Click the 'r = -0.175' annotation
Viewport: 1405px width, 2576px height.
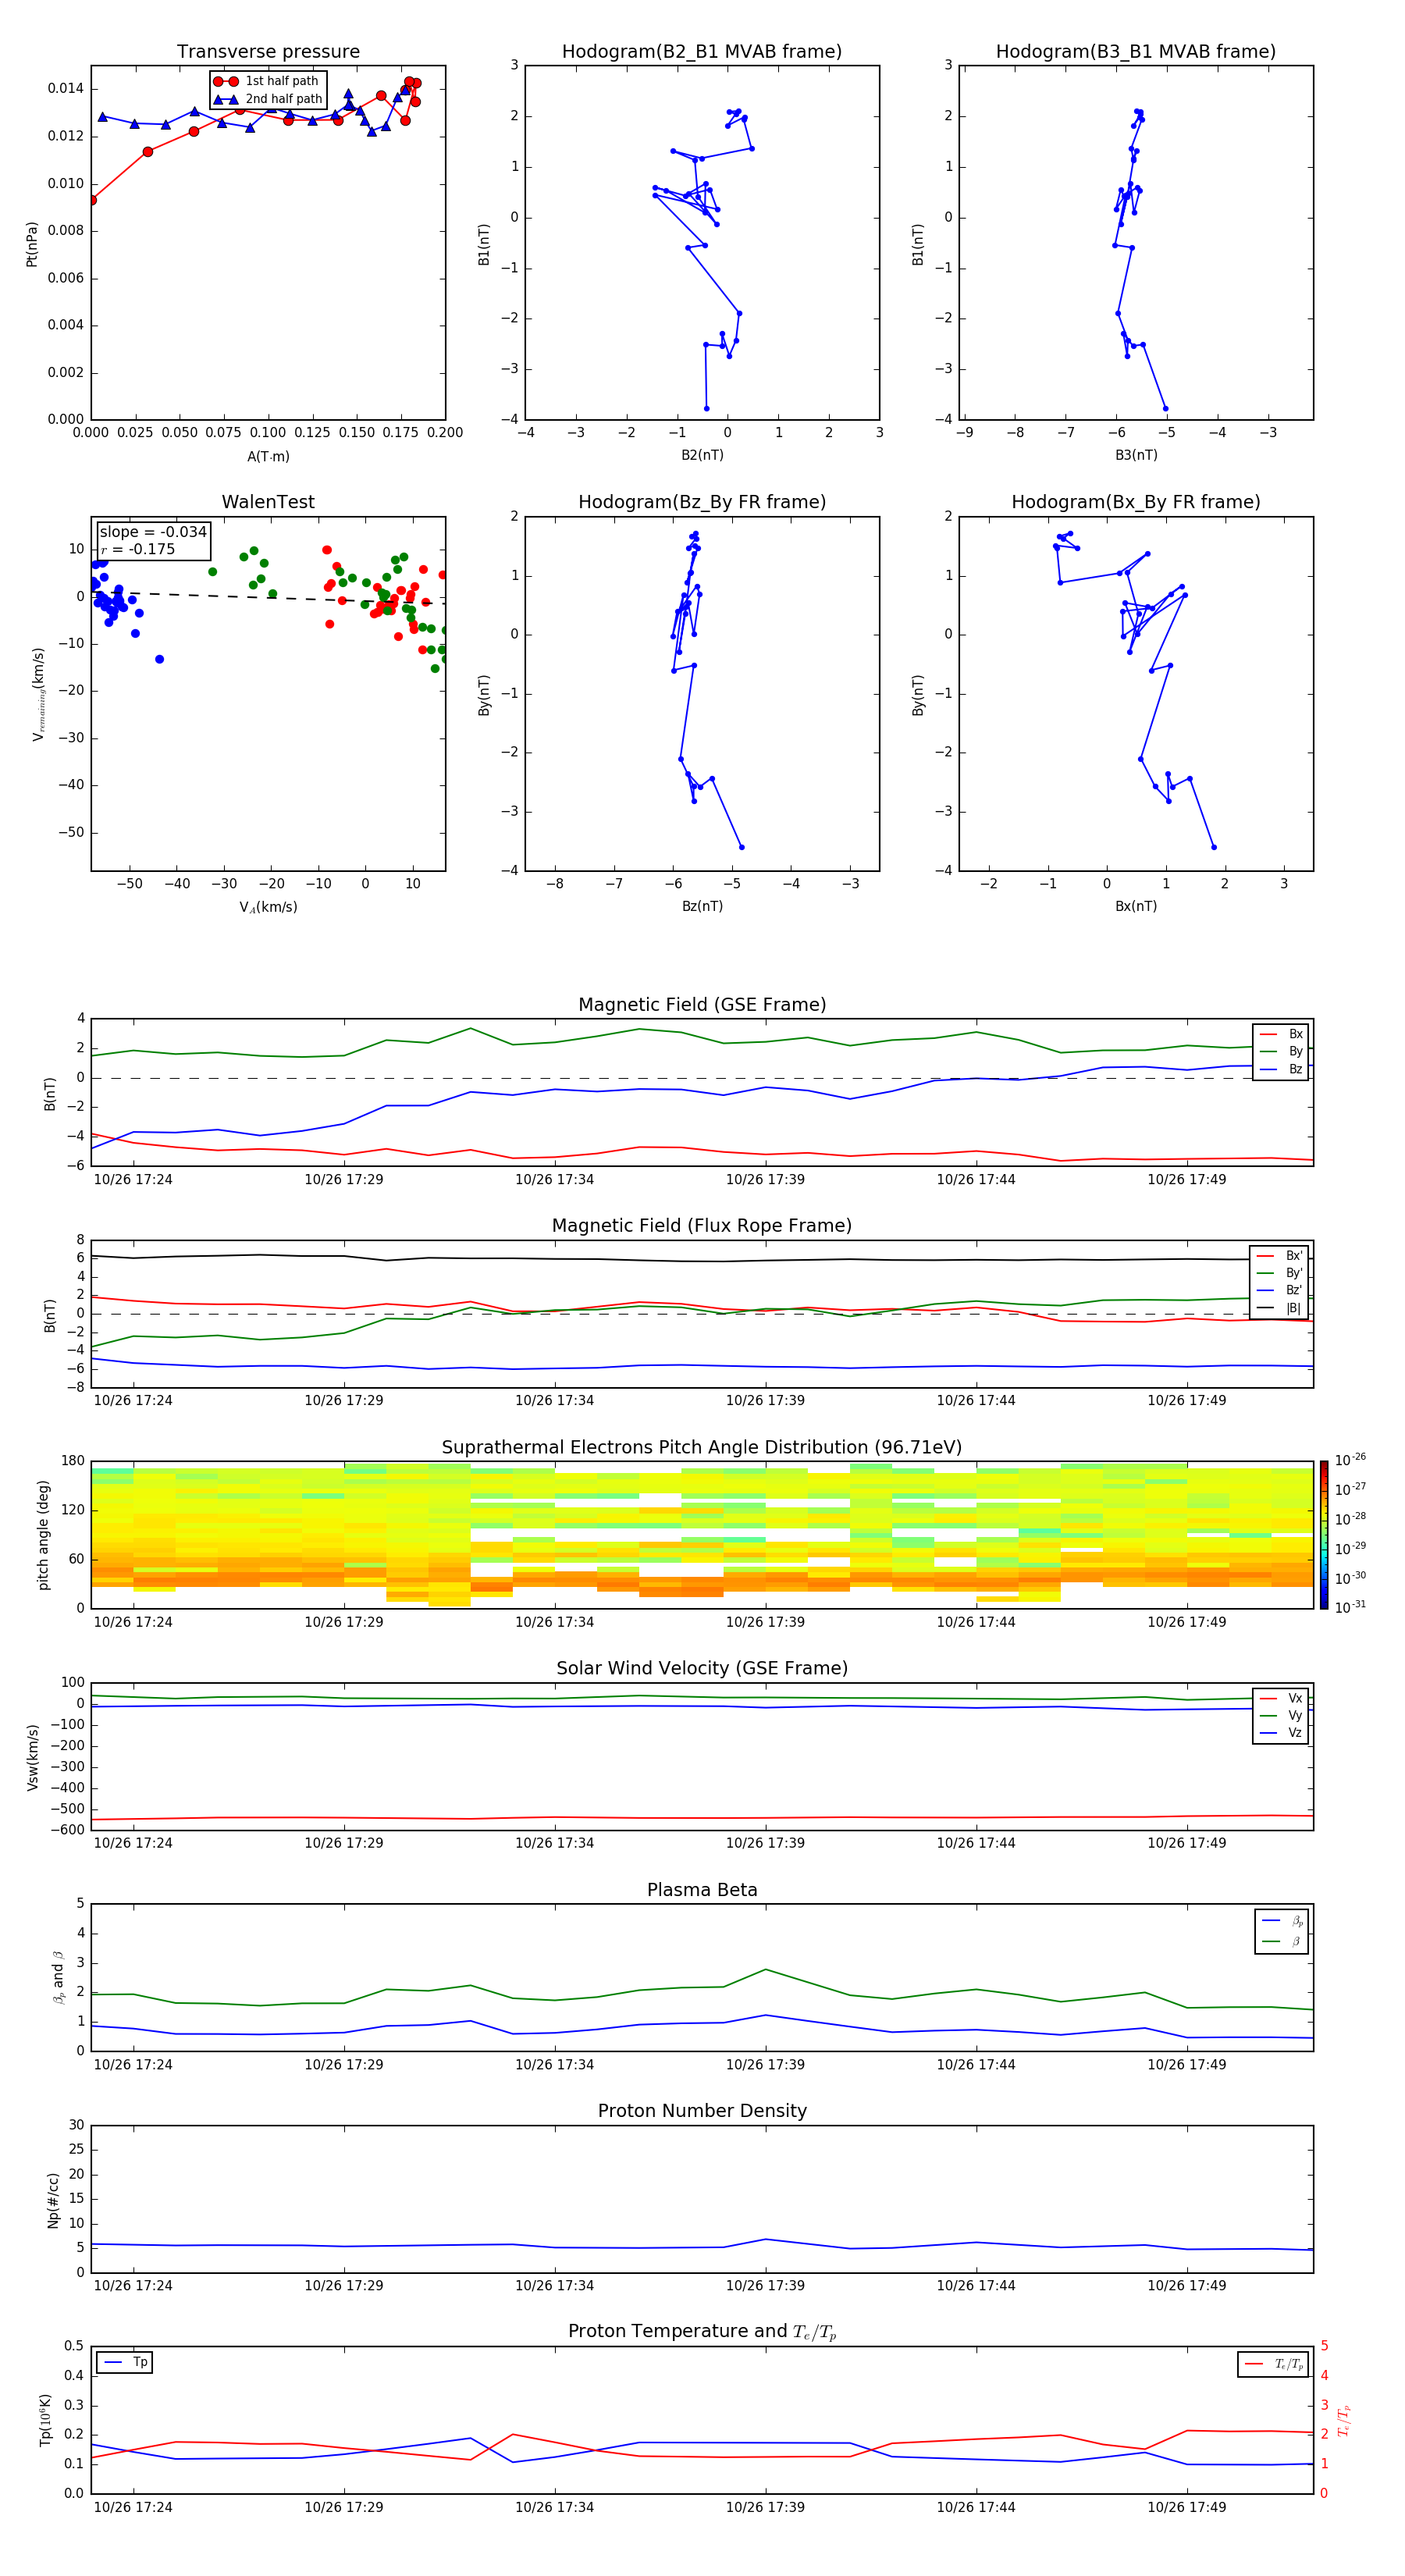(138, 549)
